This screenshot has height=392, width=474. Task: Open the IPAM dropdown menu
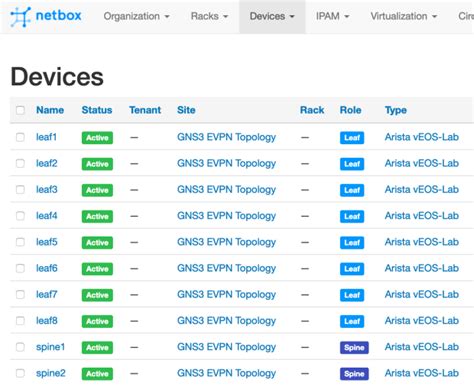tap(332, 16)
